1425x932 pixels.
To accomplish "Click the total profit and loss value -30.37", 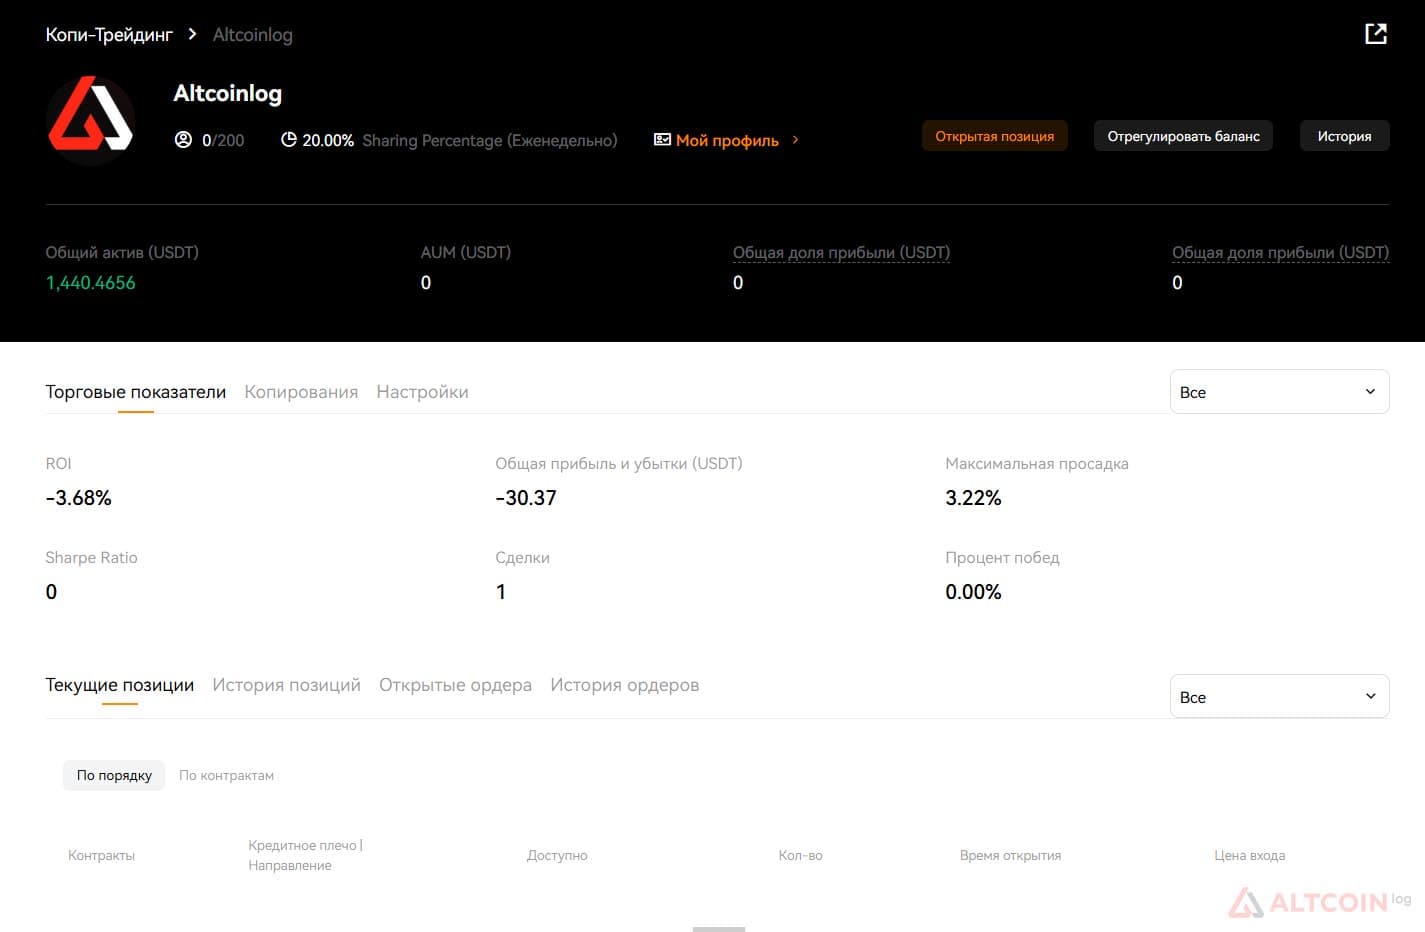I will click(526, 498).
